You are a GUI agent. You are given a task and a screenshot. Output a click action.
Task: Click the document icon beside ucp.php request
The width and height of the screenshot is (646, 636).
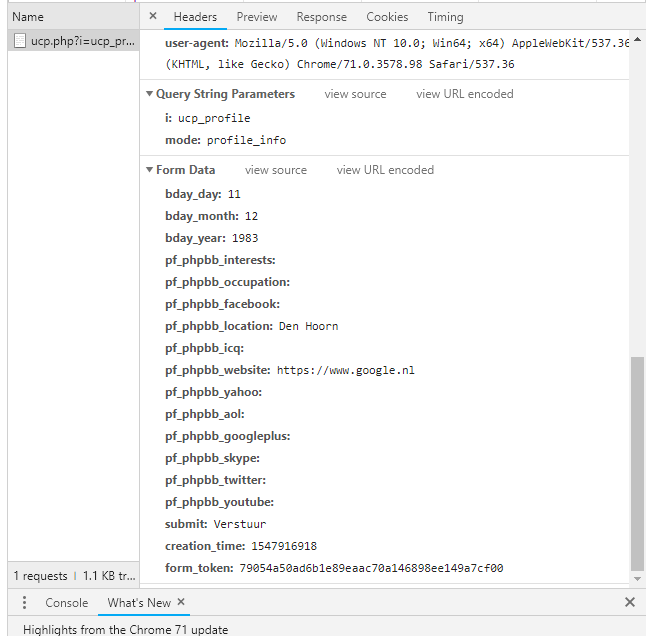[19, 41]
